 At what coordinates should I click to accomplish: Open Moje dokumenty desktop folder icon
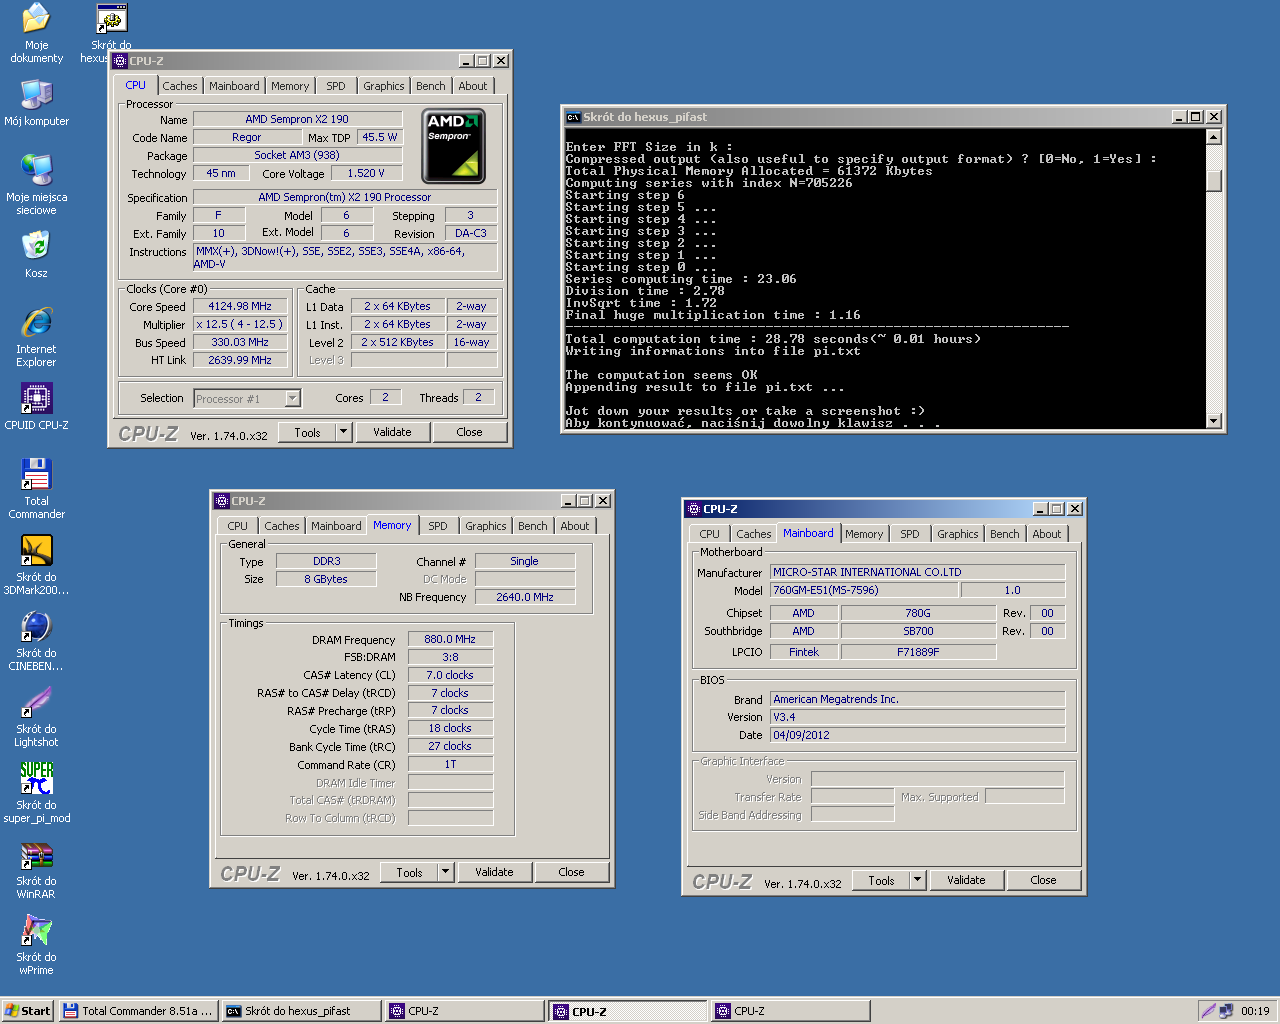(36, 18)
